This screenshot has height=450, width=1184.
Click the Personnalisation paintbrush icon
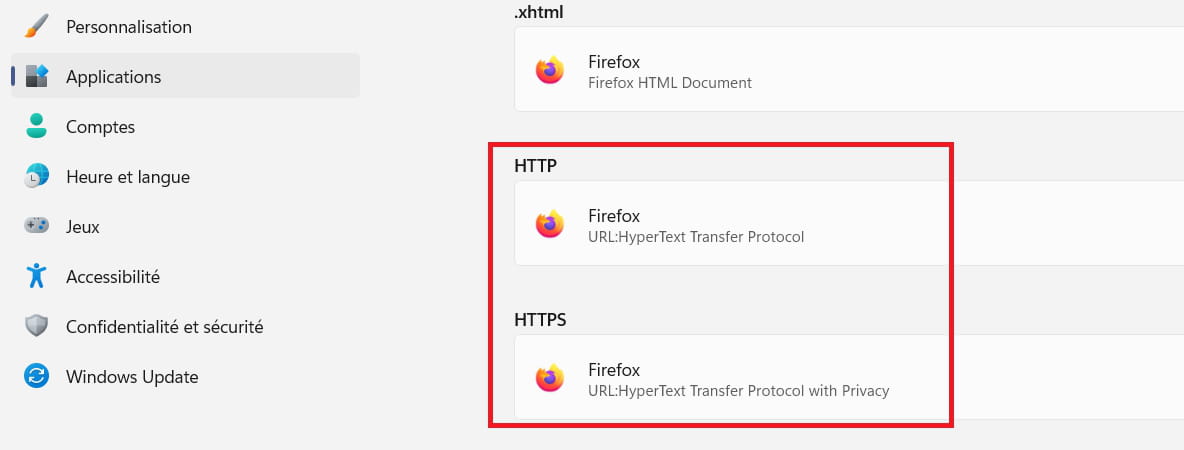36,26
